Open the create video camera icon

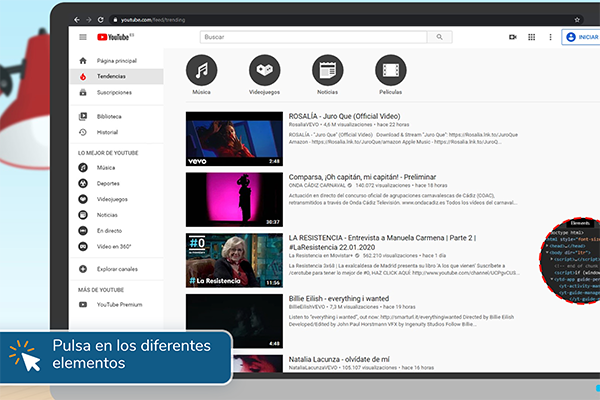pos(513,37)
